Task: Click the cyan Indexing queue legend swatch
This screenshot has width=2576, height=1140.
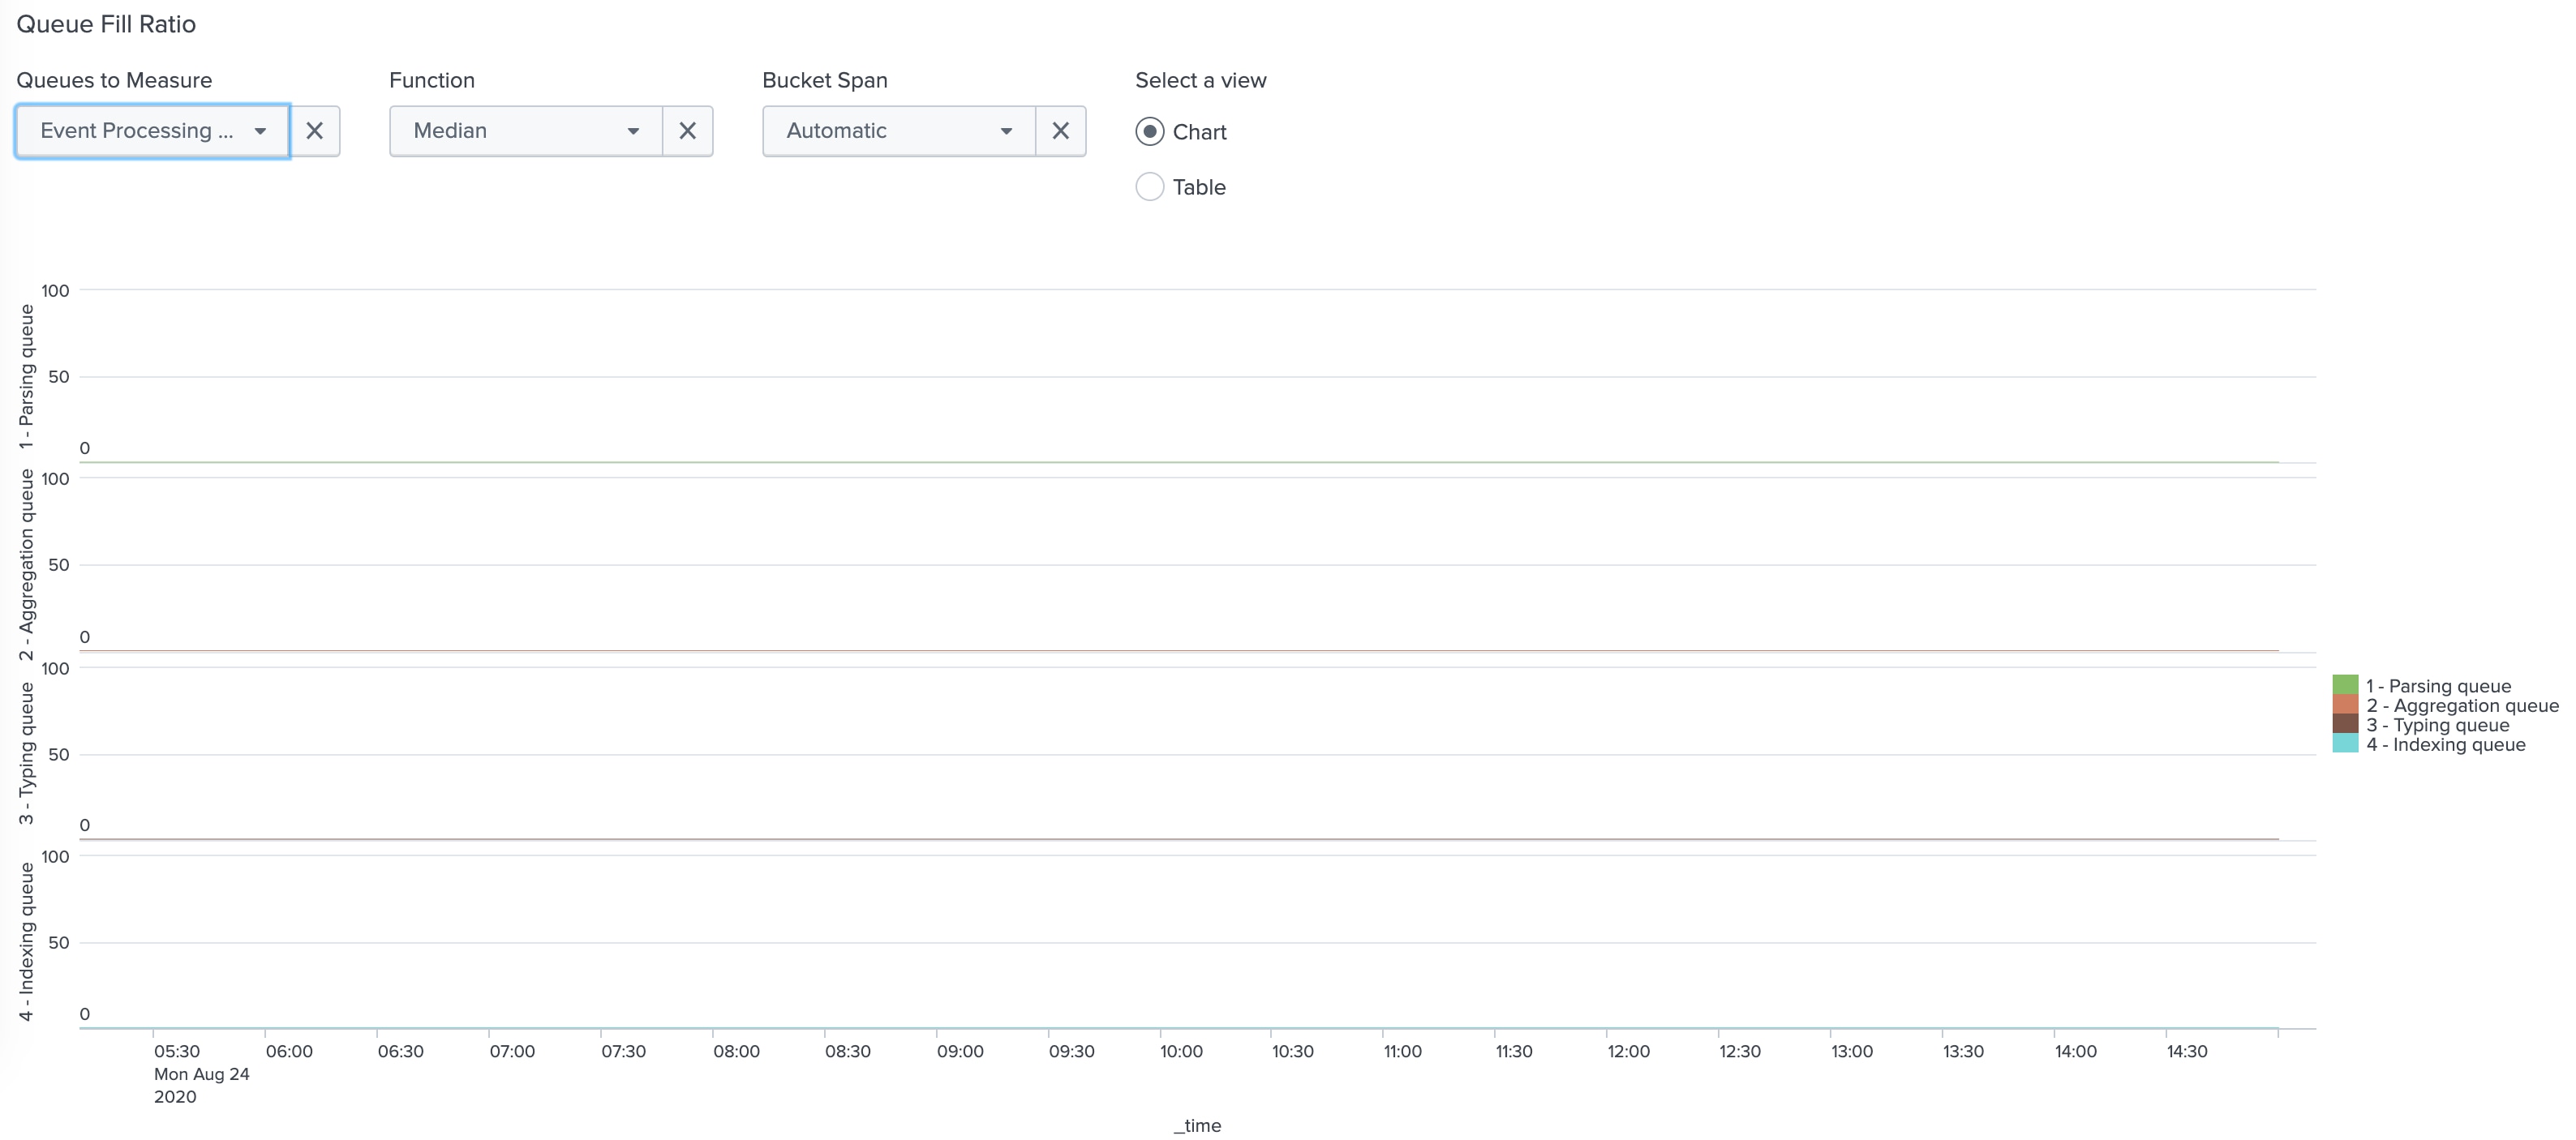Action: click(x=2345, y=743)
